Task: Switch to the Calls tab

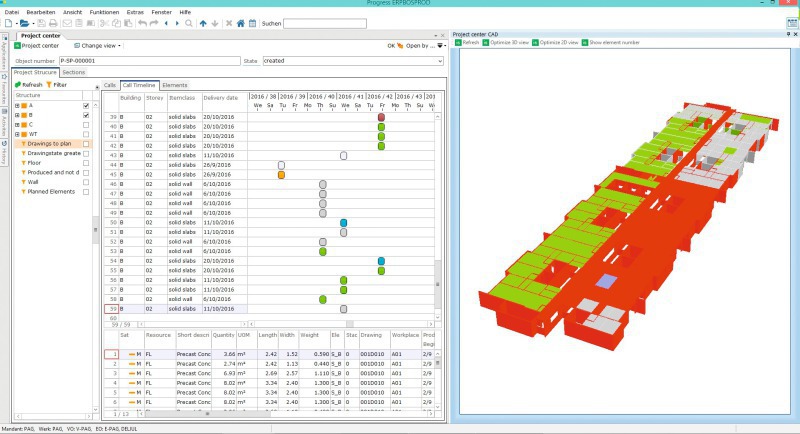Action: click(110, 85)
